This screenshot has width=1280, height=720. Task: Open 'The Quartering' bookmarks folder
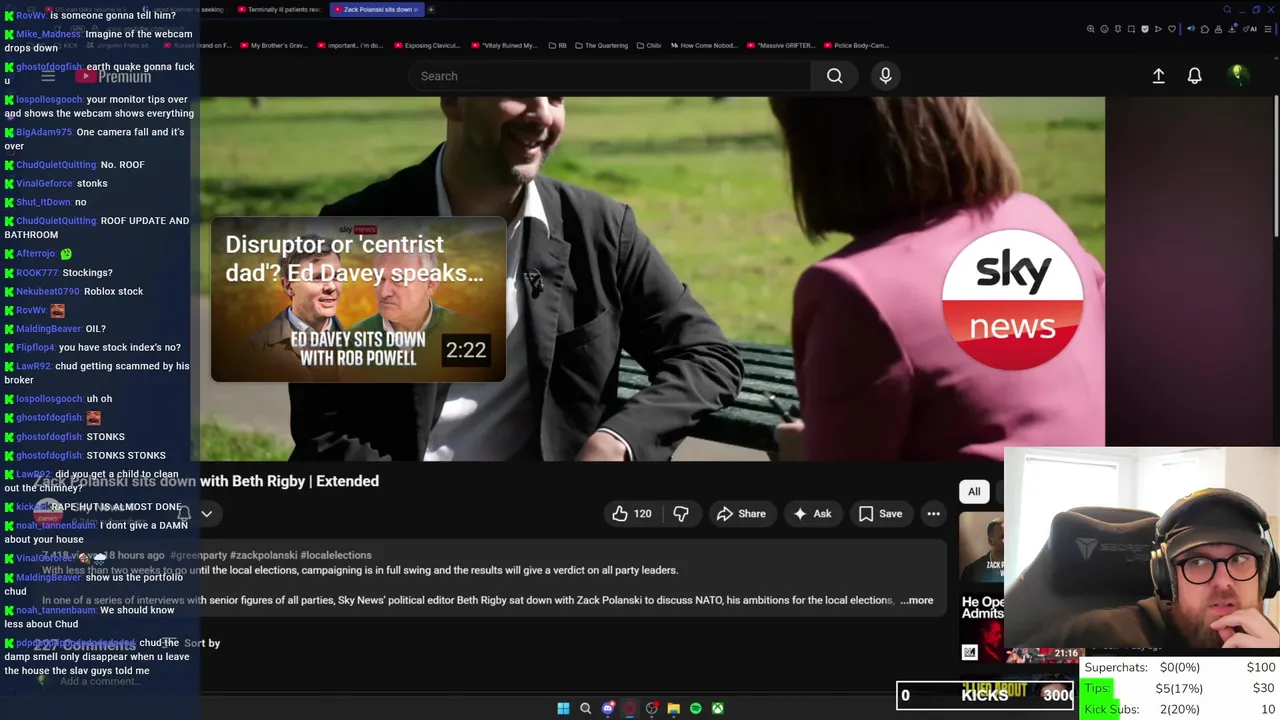[601, 45]
